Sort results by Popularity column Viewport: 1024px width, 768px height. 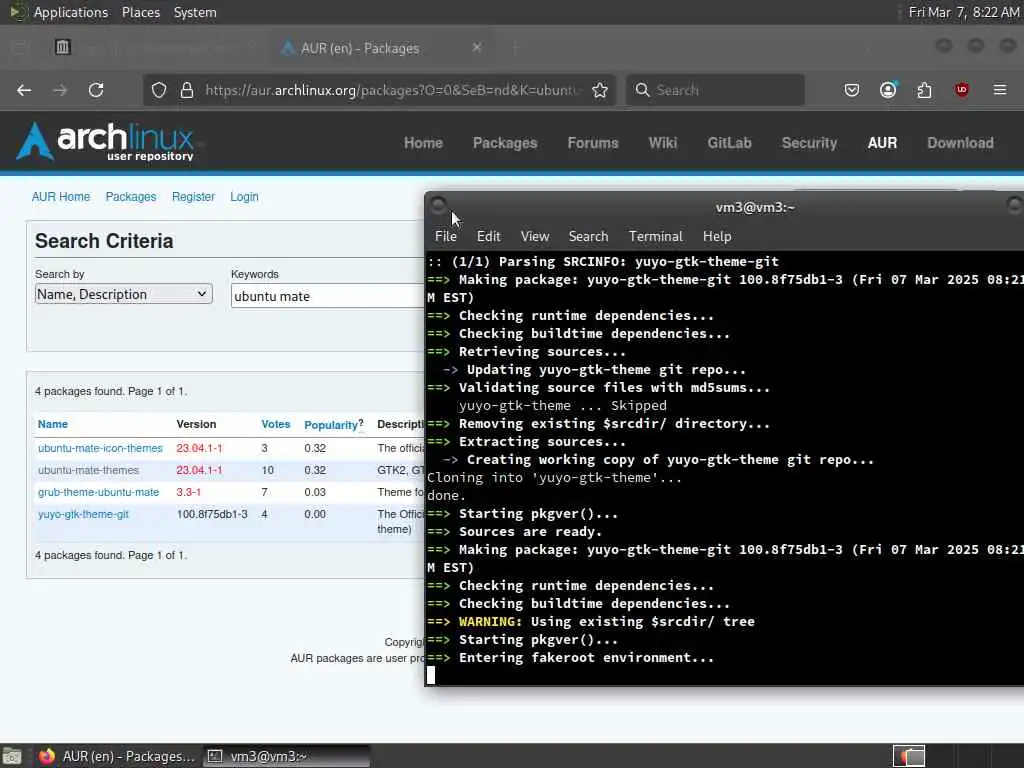(331, 425)
